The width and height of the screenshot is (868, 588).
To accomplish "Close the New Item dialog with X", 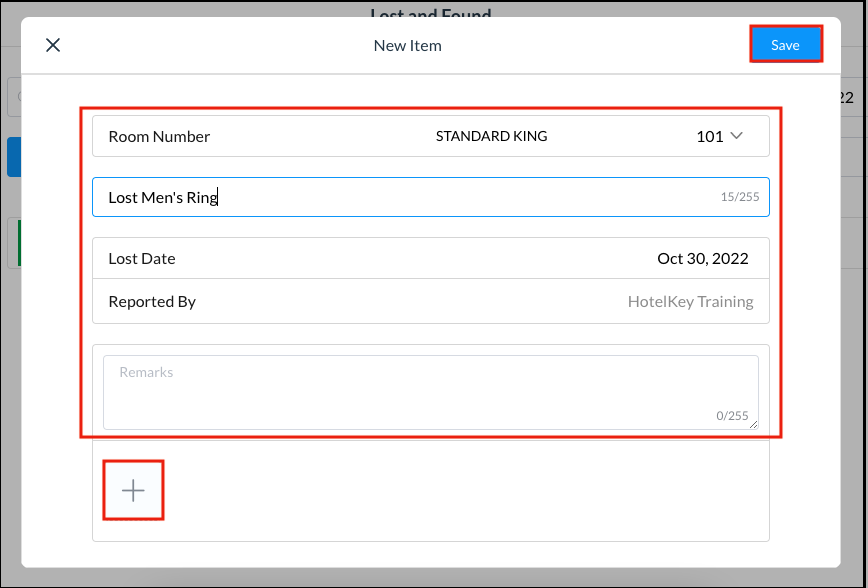I will [53, 45].
